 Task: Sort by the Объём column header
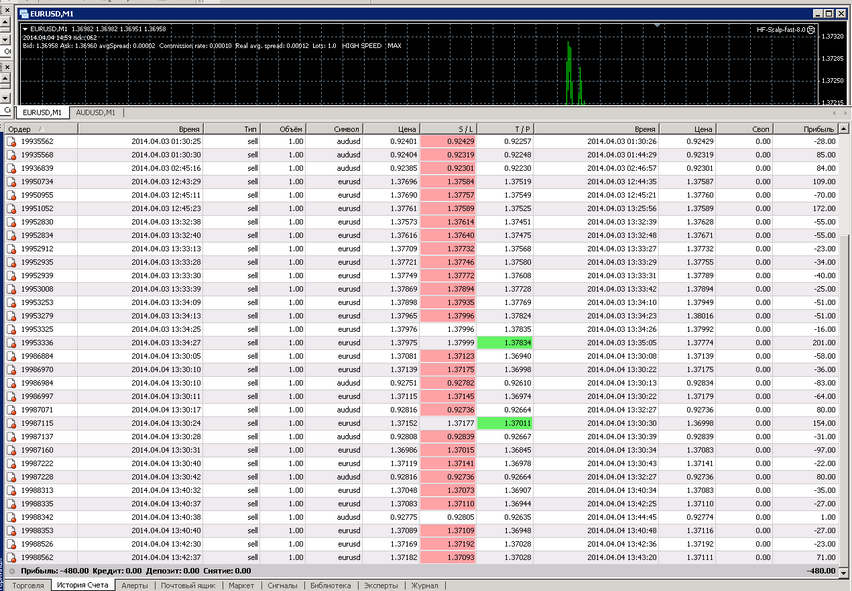[283, 129]
